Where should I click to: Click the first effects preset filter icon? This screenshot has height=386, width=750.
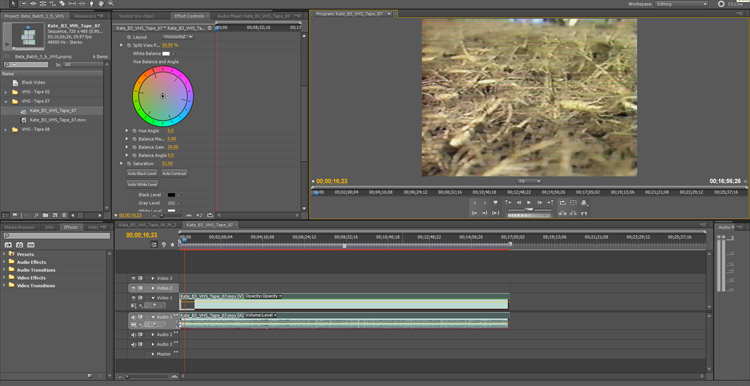(8, 244)
